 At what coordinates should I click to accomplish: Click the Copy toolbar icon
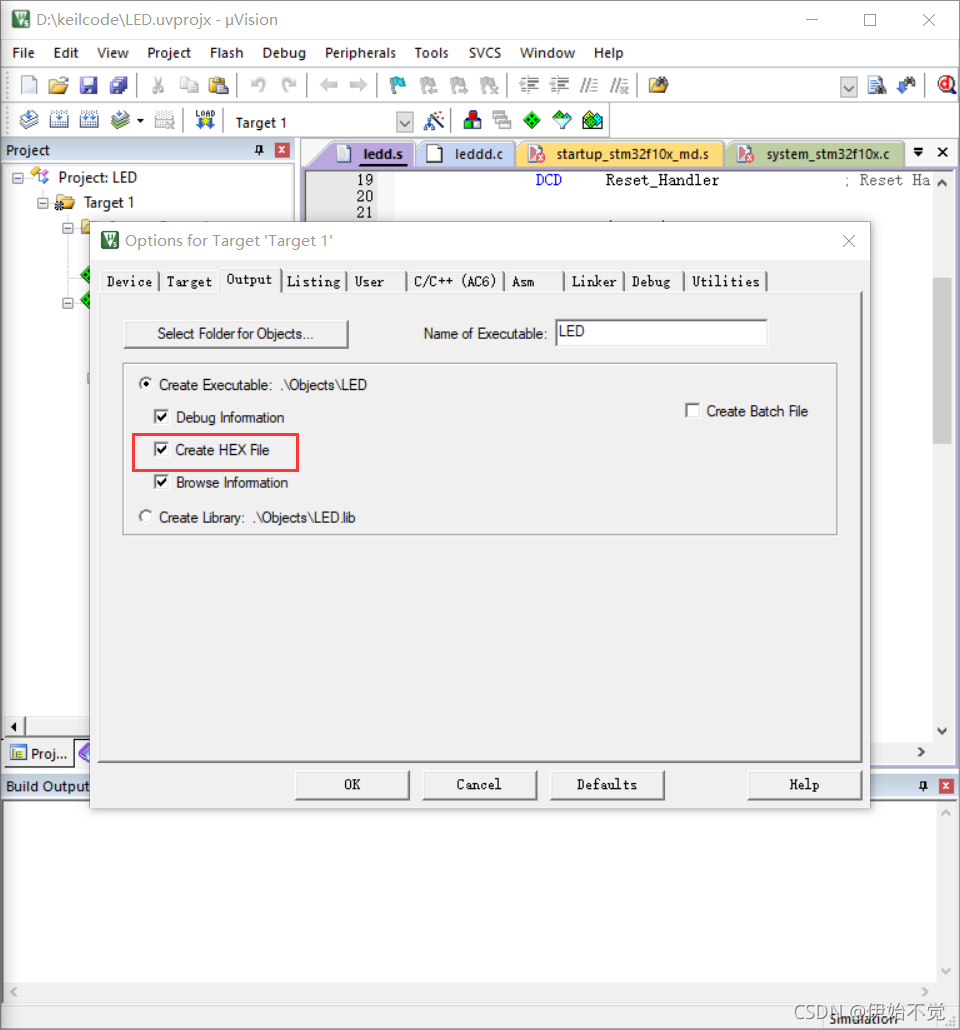click(x=189, y=85)
